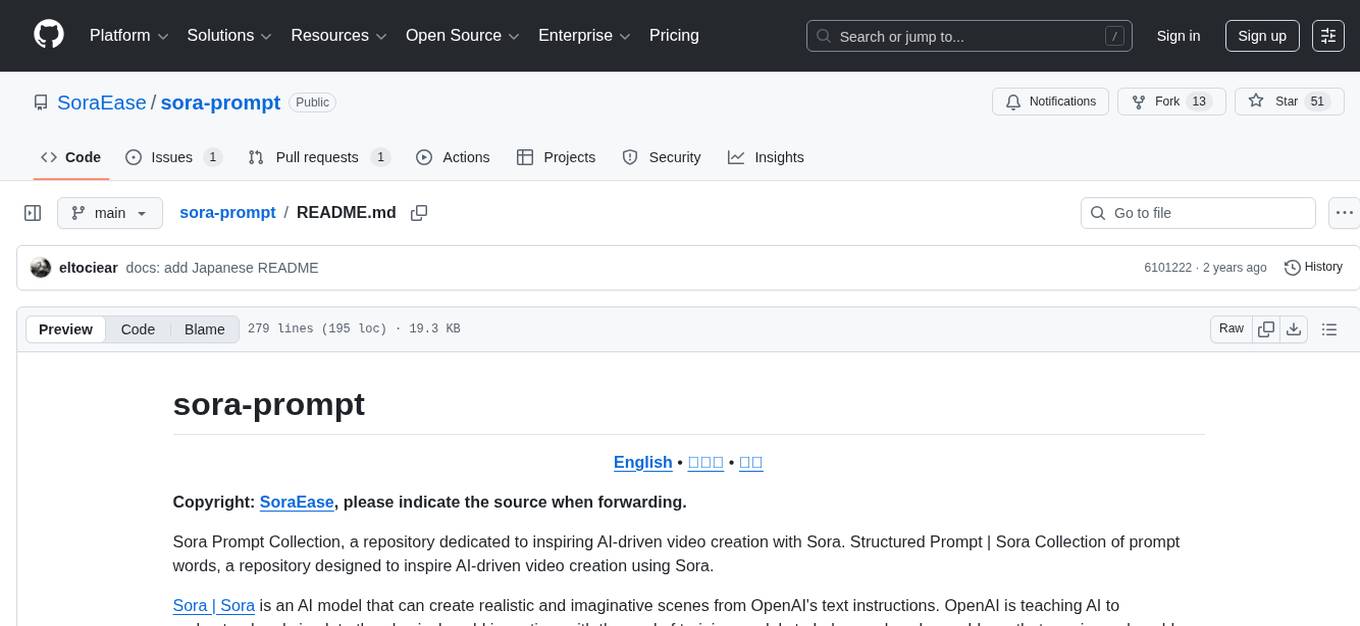Open the Pull requests section
This screenshot has width=1360, height=626.
click(x=317, y=157)
